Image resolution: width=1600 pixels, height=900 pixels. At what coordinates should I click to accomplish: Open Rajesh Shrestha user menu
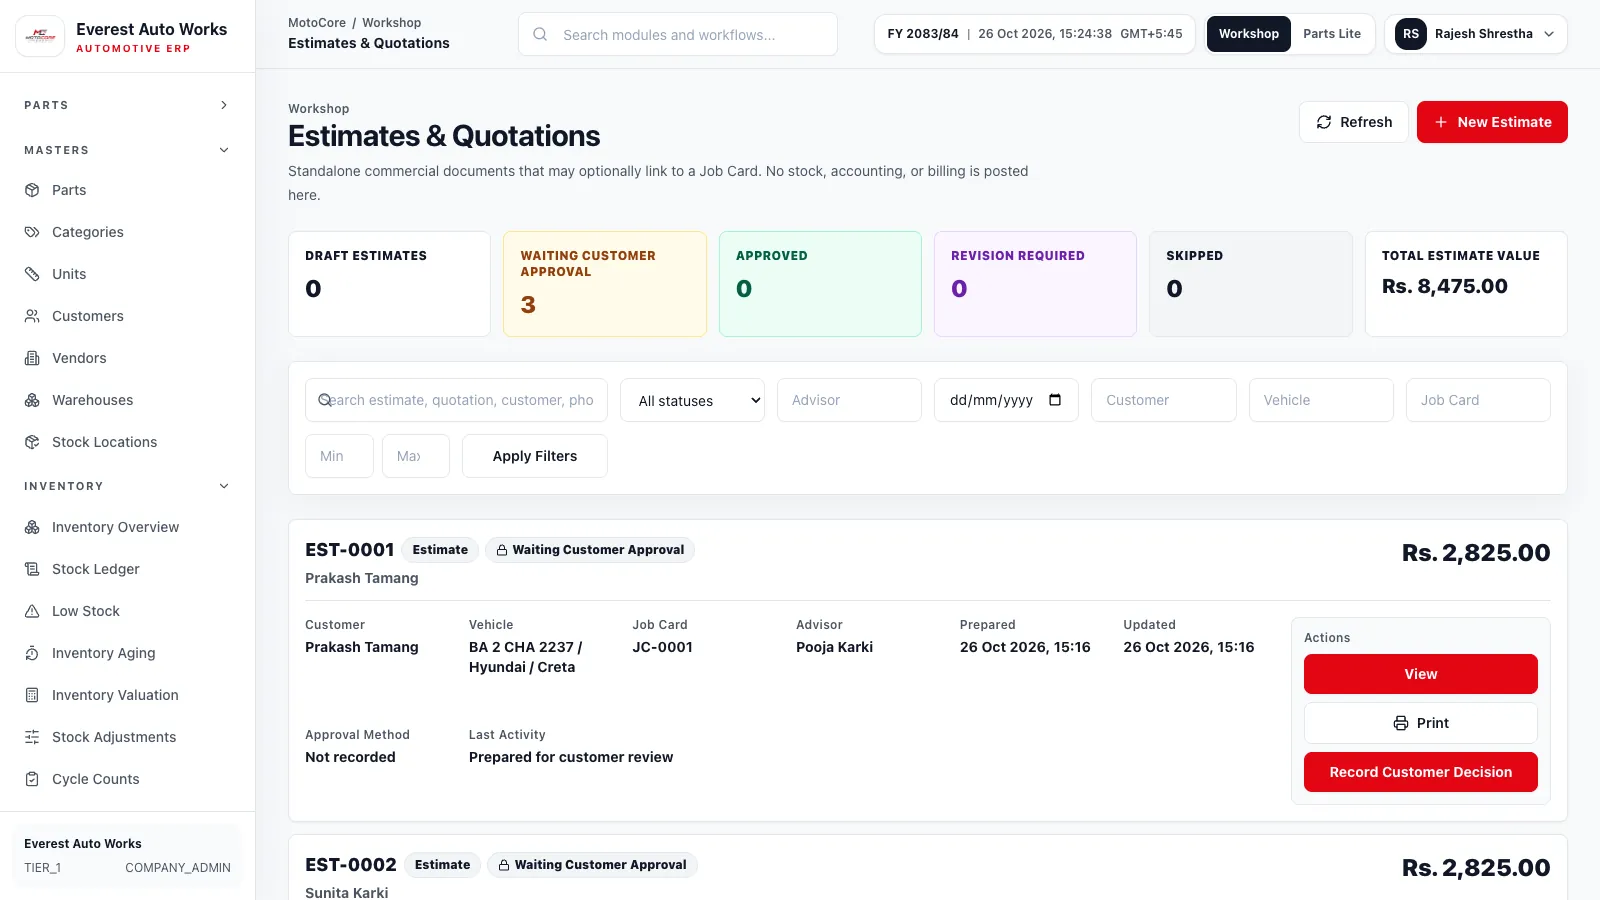pyautogui.click(x=1476, y=34)
